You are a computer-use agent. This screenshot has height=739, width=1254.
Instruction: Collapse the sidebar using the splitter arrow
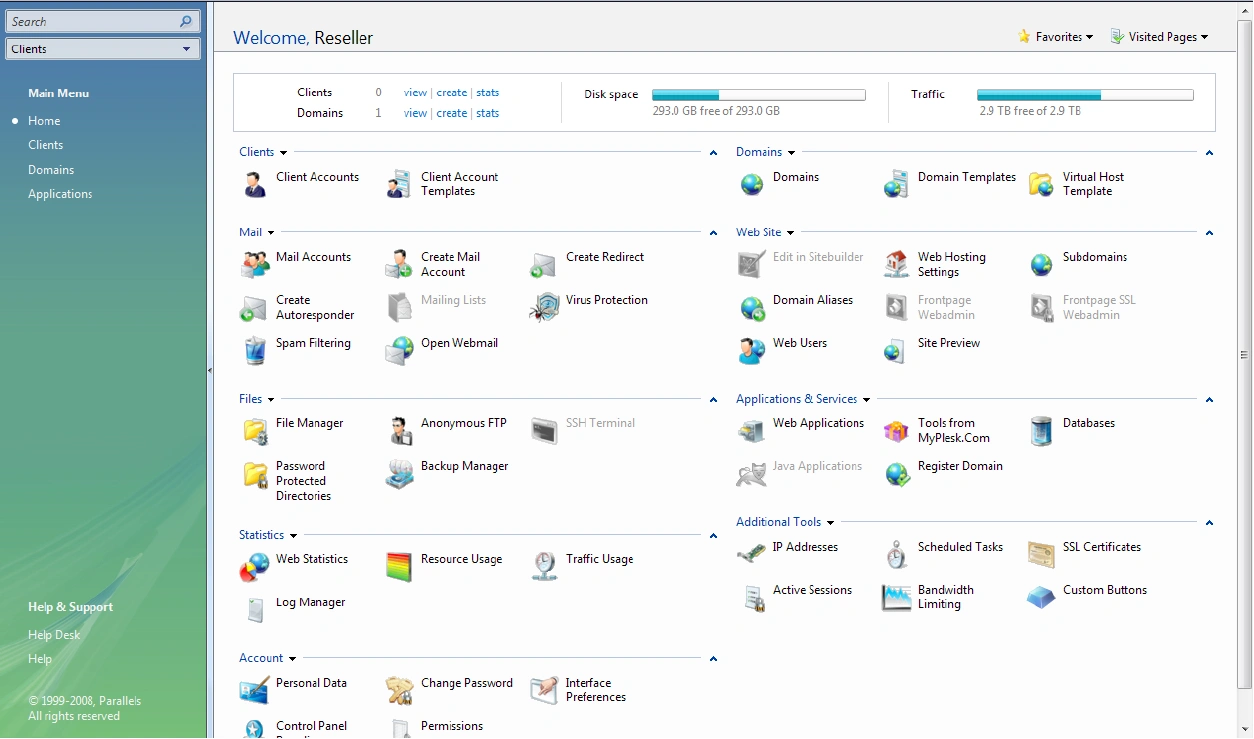pyautogui.click(x=210, y=370)
